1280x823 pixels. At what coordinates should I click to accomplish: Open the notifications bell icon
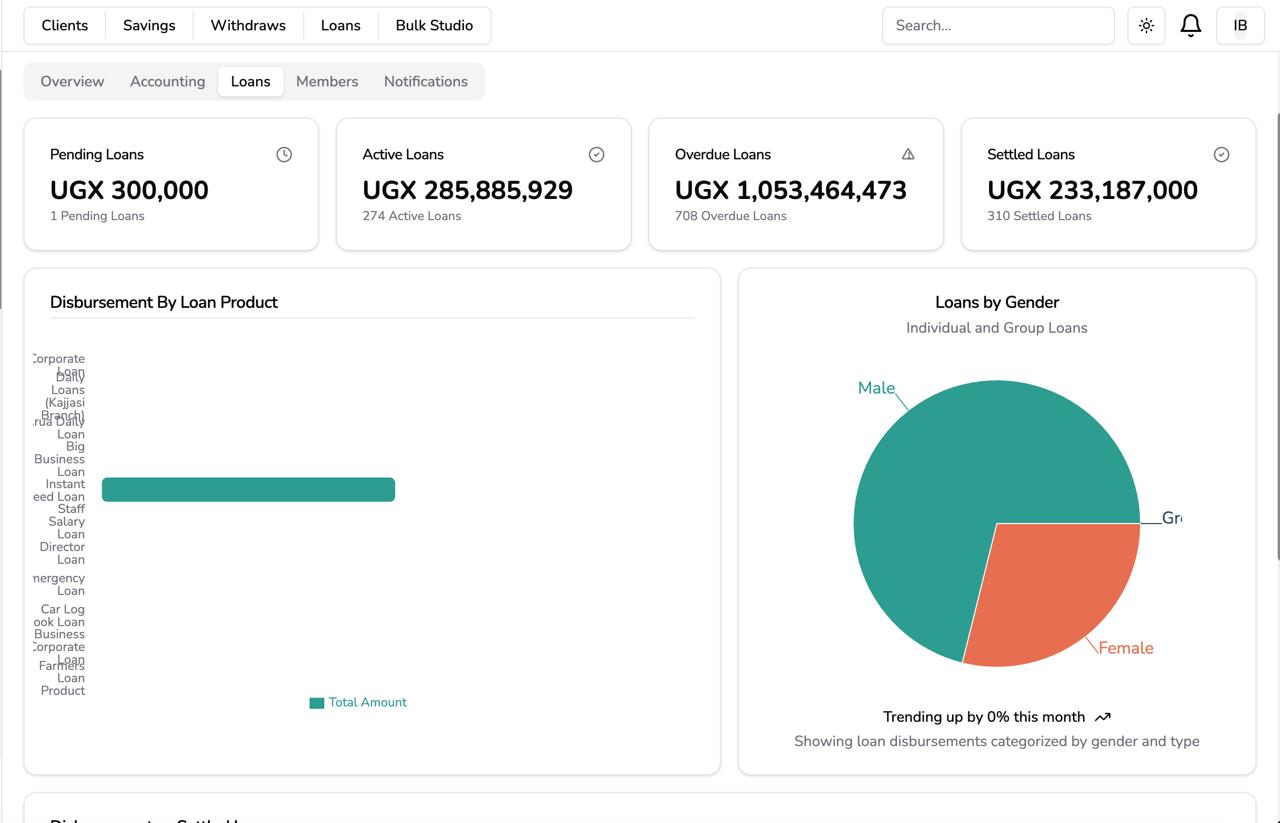pos(1190,26)
